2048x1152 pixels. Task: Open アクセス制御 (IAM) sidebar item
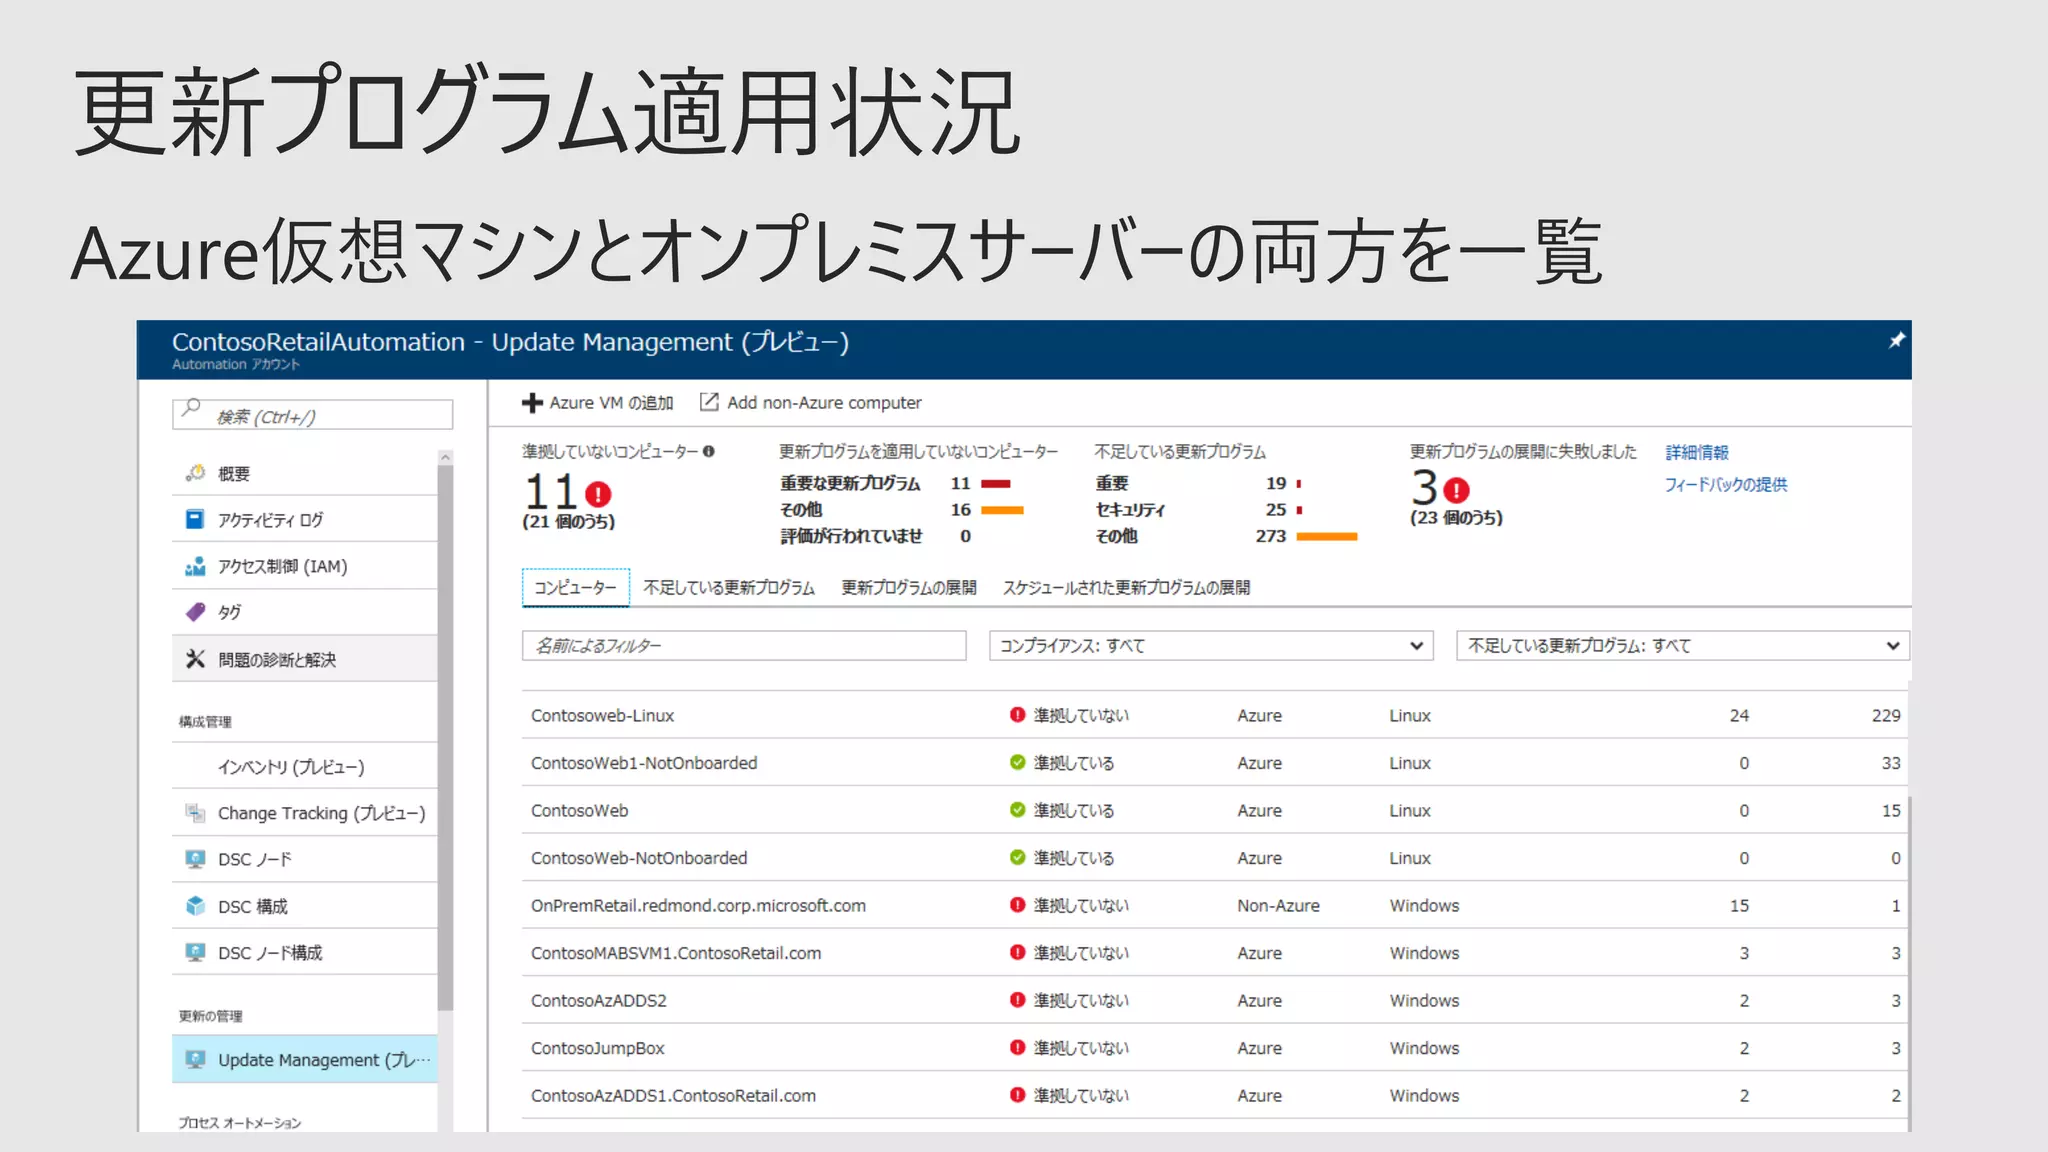[x=282, y=567]
